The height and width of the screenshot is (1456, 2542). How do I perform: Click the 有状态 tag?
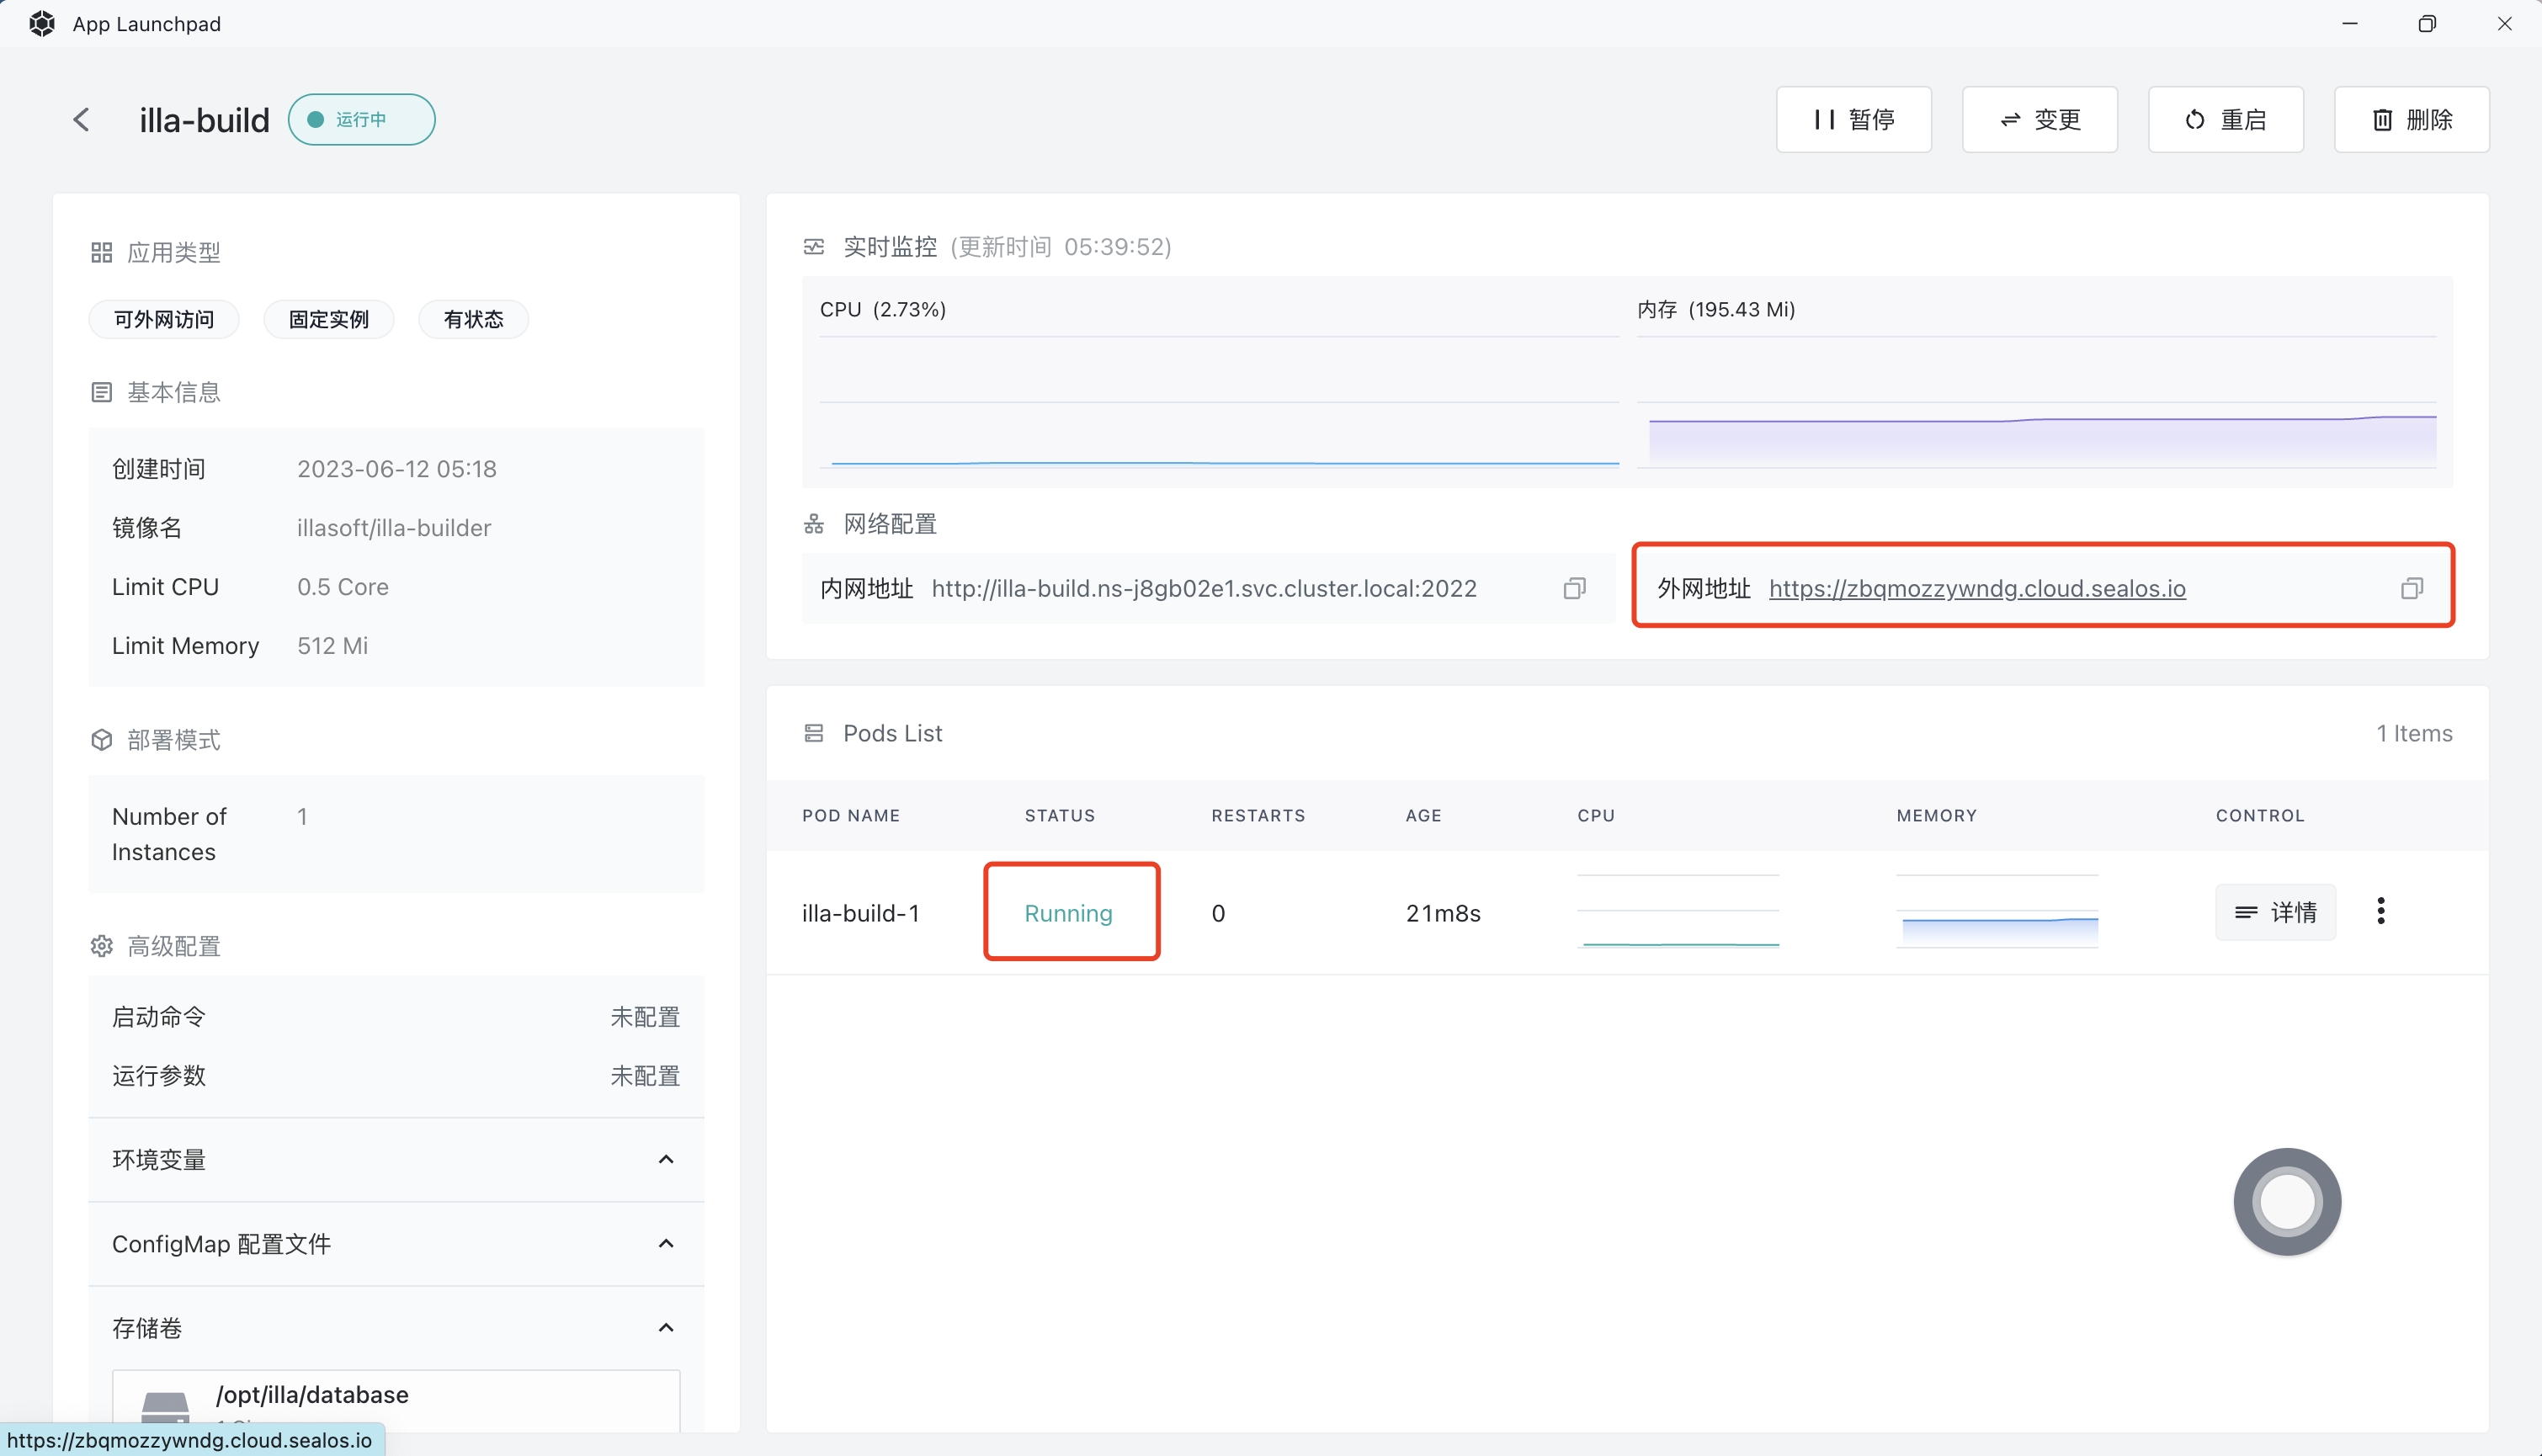tap(473, 320)
